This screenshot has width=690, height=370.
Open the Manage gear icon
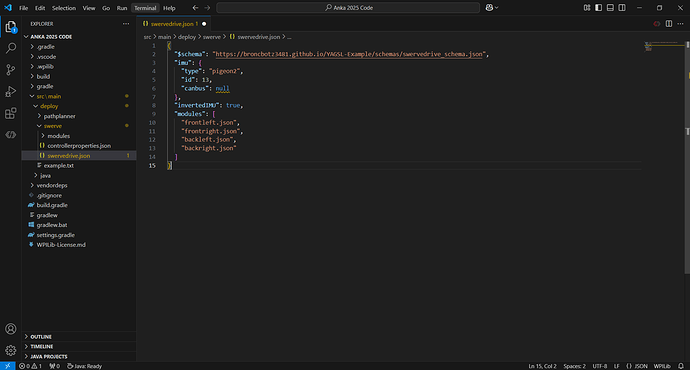click(11, 350)
